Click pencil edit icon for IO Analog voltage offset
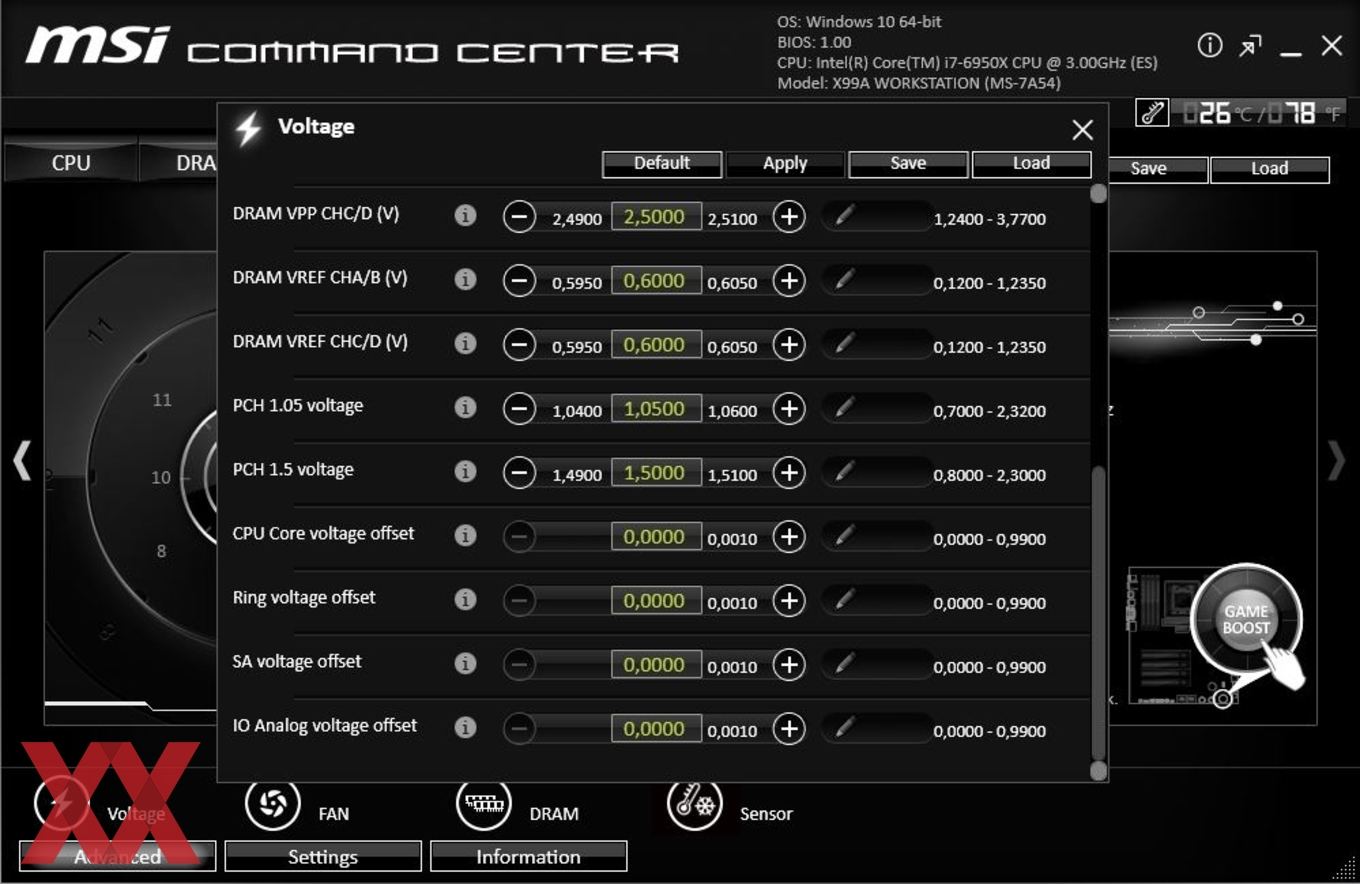This screenshot has height=884, width=1360. 844,727
